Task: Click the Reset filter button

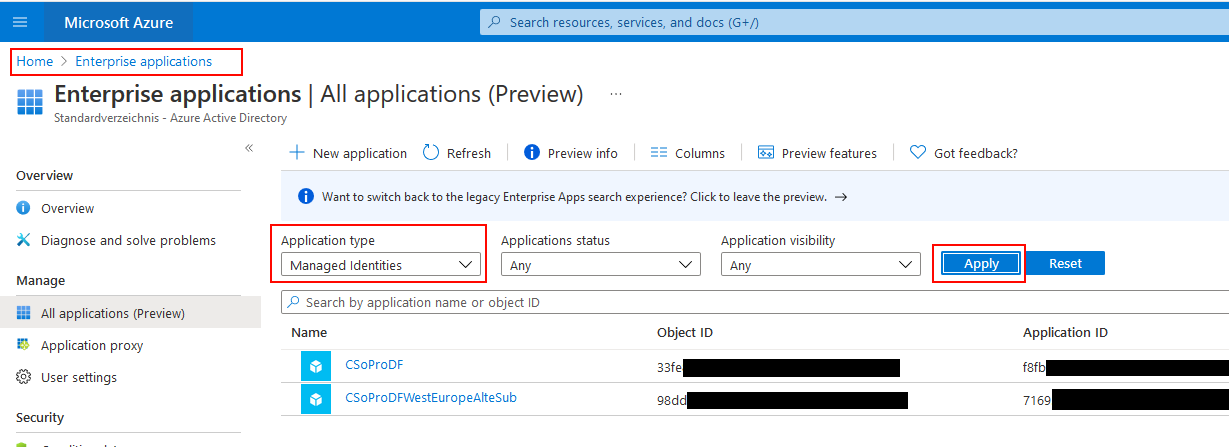Action: [1065, 263]
